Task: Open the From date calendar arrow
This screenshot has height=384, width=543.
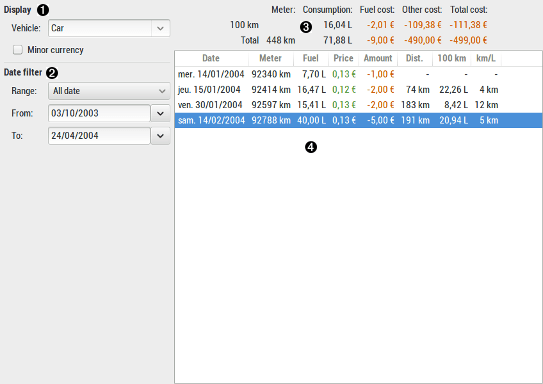Action: pyautogui.click(x=160, y=113)
